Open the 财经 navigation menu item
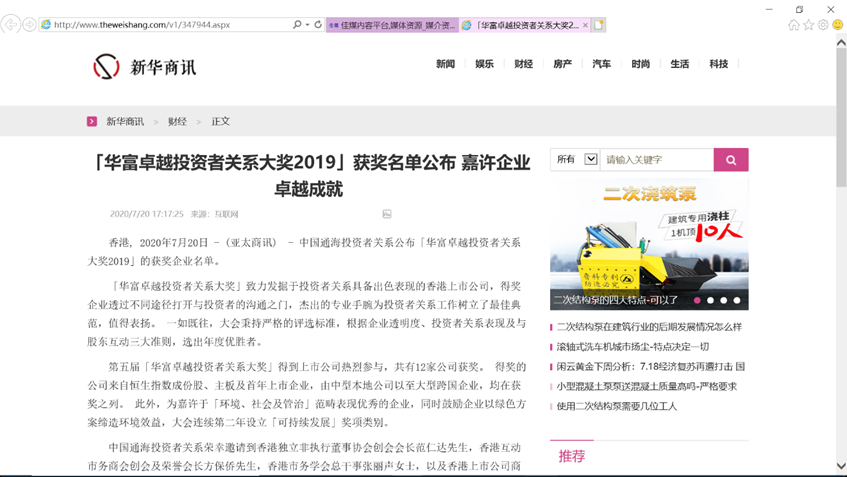Viewport: 847px width, 477px height. point(523,64)
